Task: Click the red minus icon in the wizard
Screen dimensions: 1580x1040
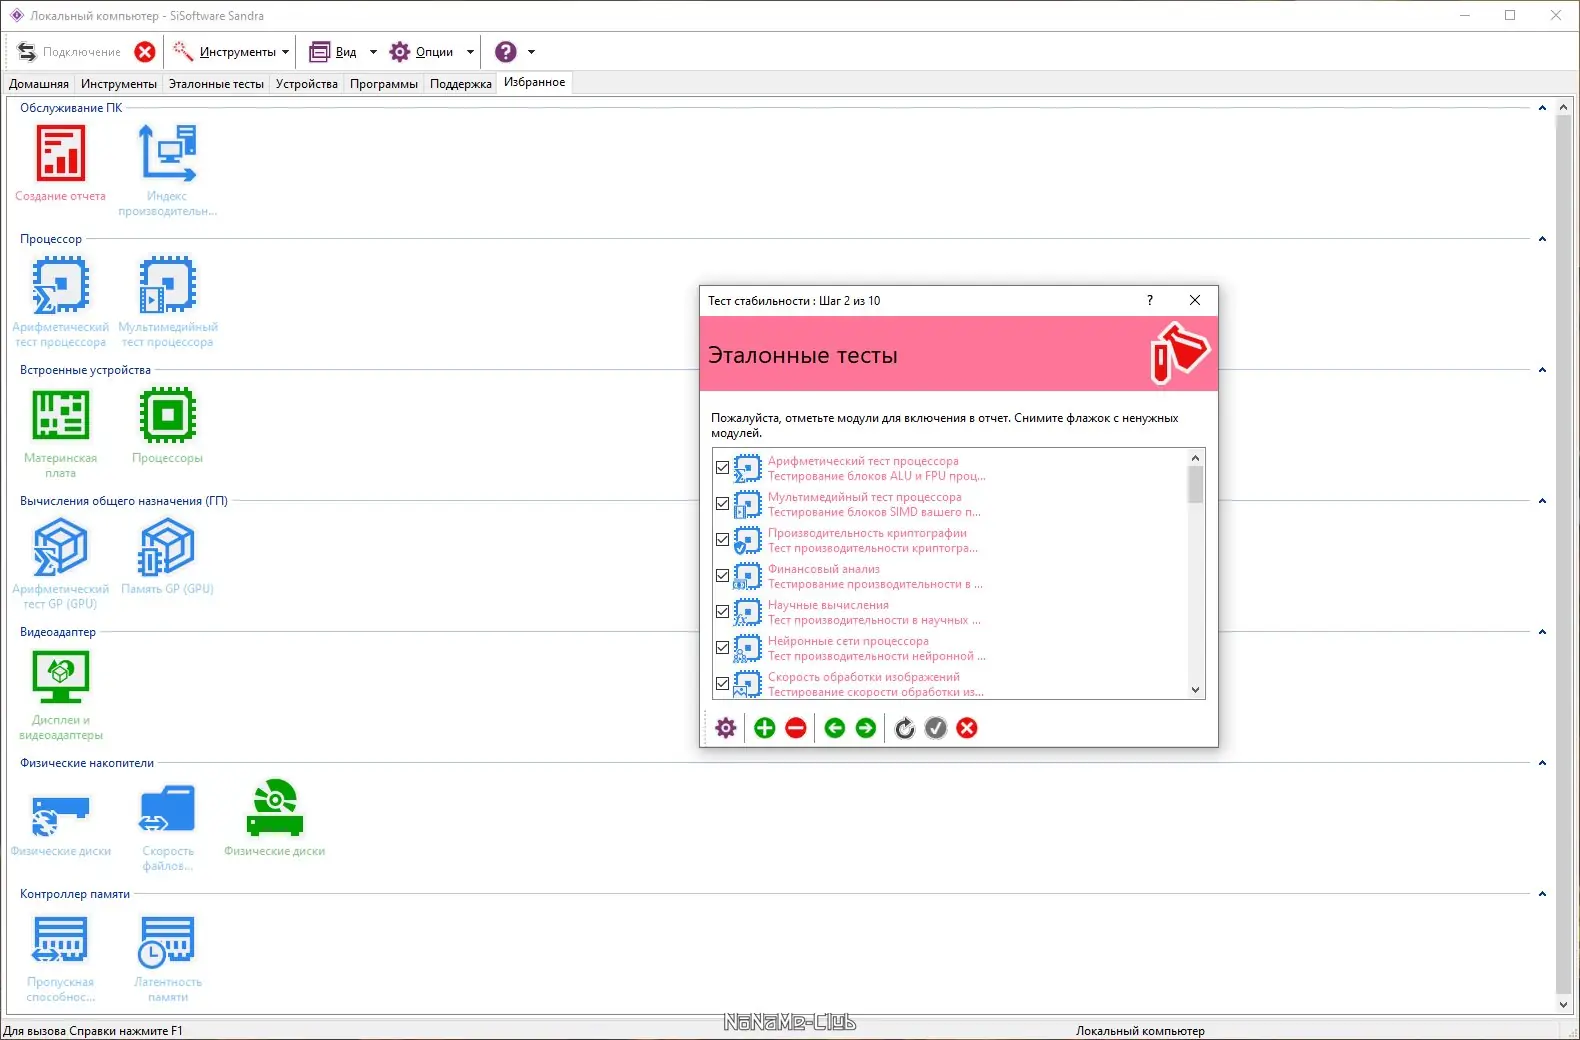Action: coord(796,728)
